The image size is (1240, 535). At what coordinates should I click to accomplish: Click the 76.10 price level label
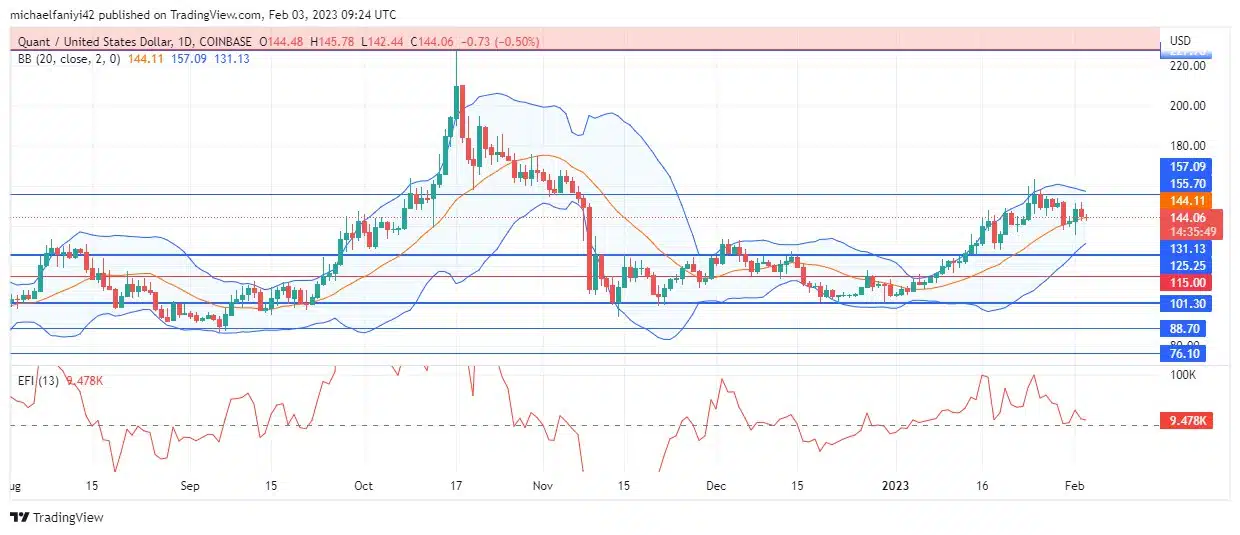coord(1185,354)
